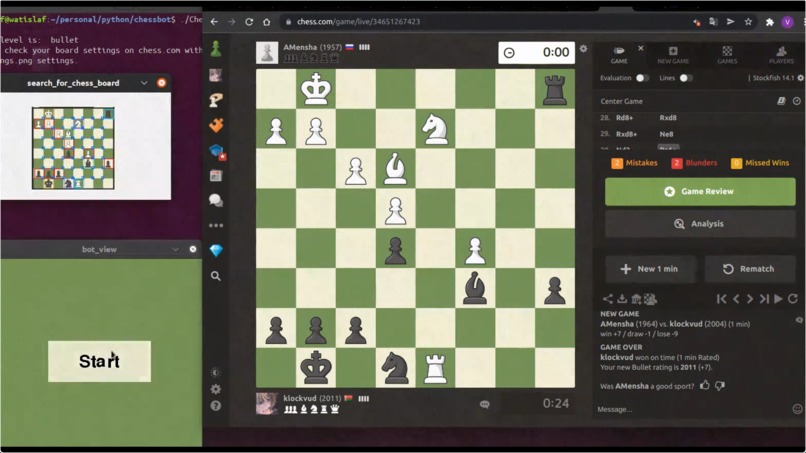Viewport: 806px width, 453px height.
Task: Open the sidebar search magnifier
Action: (x=216, y=276)
